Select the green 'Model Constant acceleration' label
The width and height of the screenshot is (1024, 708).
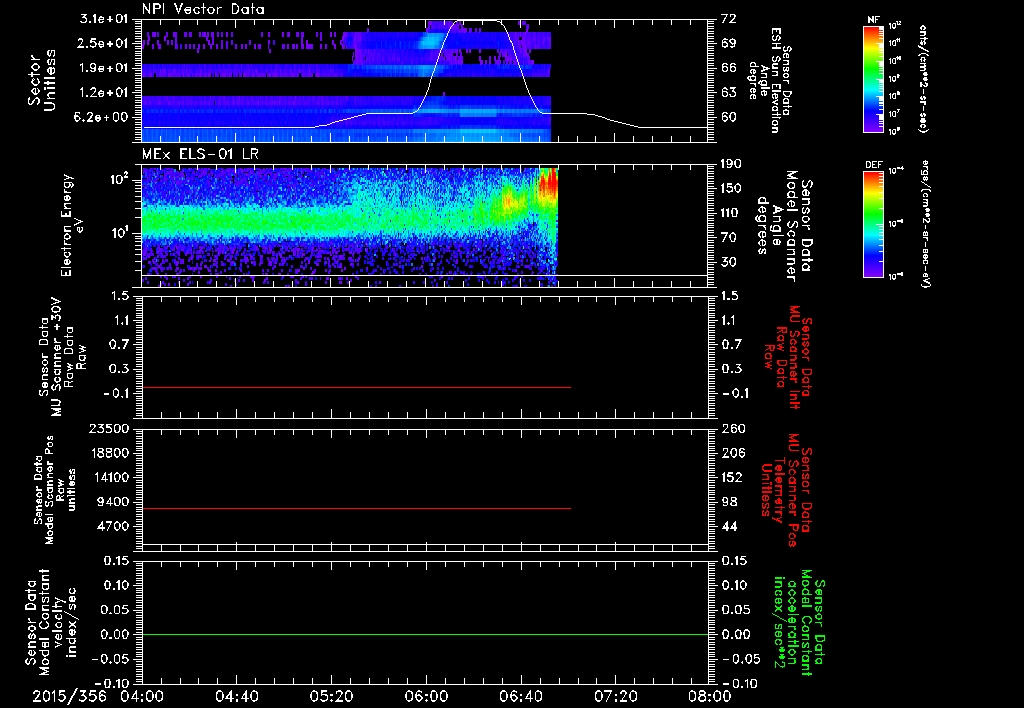click(799, 623)
